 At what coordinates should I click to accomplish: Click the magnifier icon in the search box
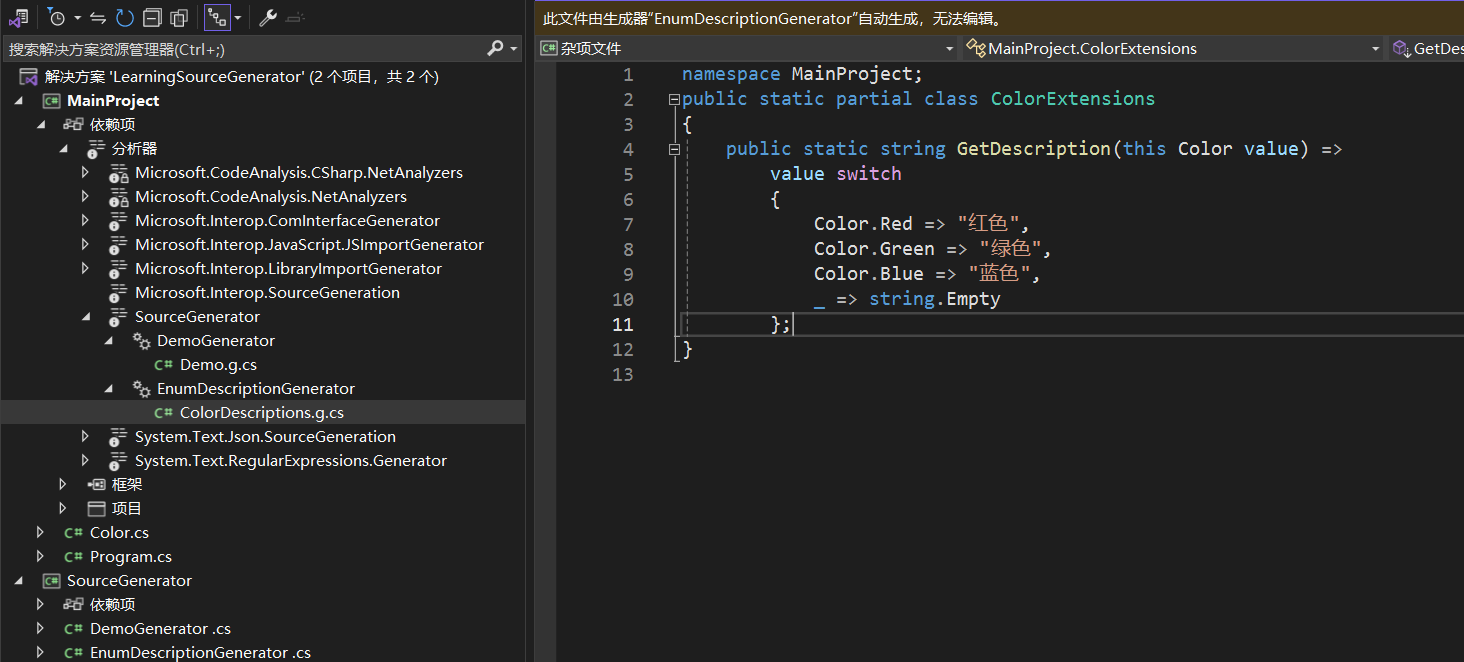coord(497,49)
